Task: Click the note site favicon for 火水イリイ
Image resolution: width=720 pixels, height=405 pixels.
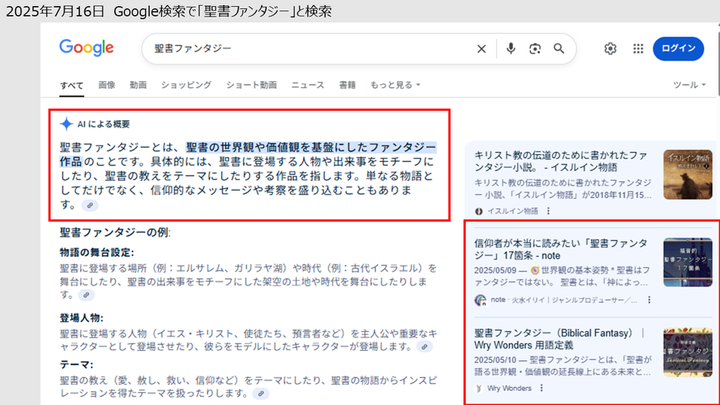Action: [480, 300]
